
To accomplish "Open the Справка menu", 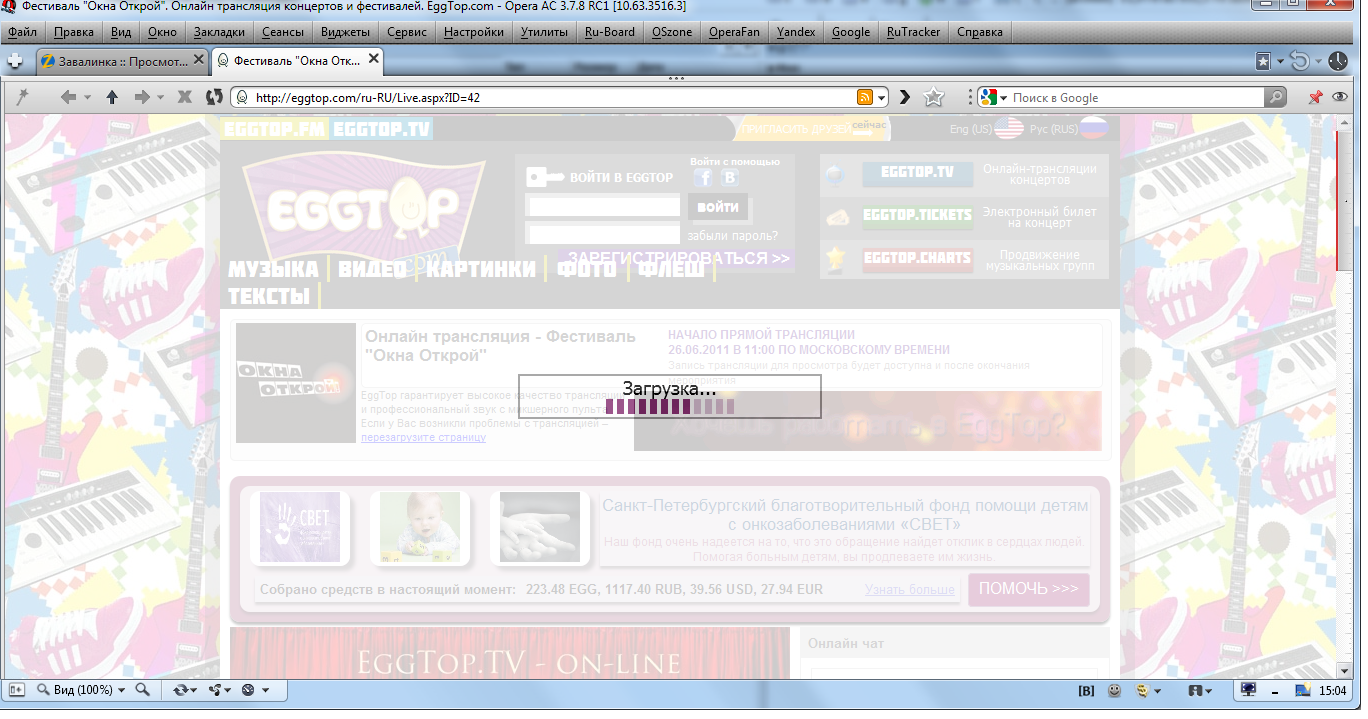I will tap(979, 31).
